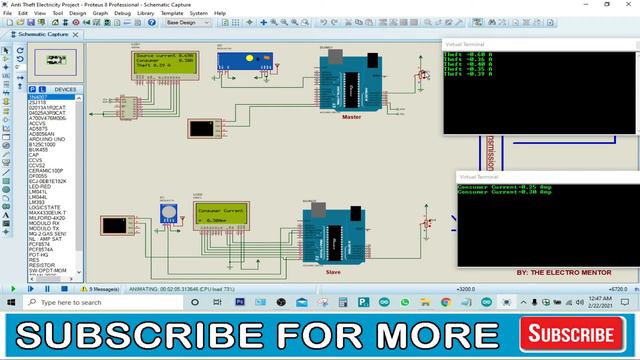This screenshot has height=360, width=640.
Task: Open the Debug menu
Action: (x=122, y=13)
